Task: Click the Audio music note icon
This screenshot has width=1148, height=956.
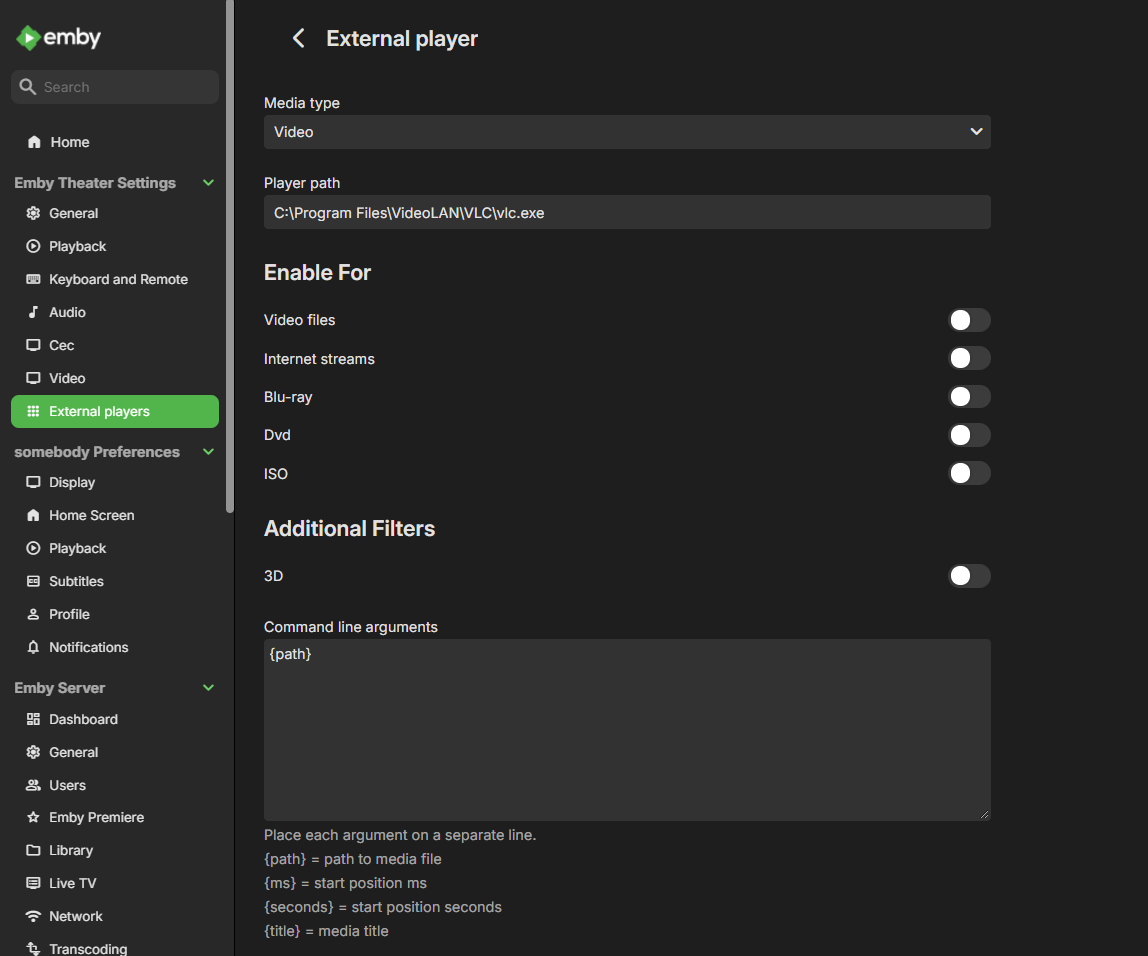Action: (33, 312)
